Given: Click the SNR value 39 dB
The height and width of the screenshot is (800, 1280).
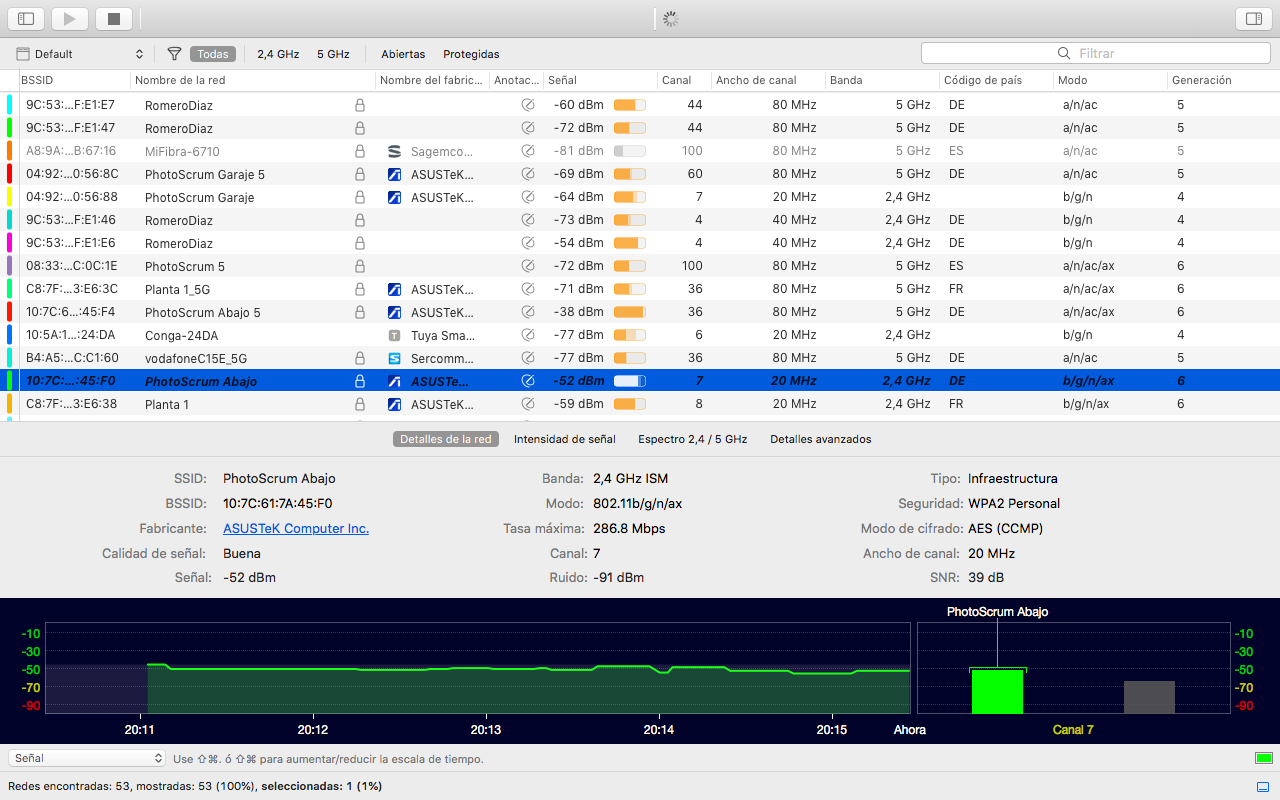Looking at the screenshot, I should pyautogui.click(x=986, y=578).
